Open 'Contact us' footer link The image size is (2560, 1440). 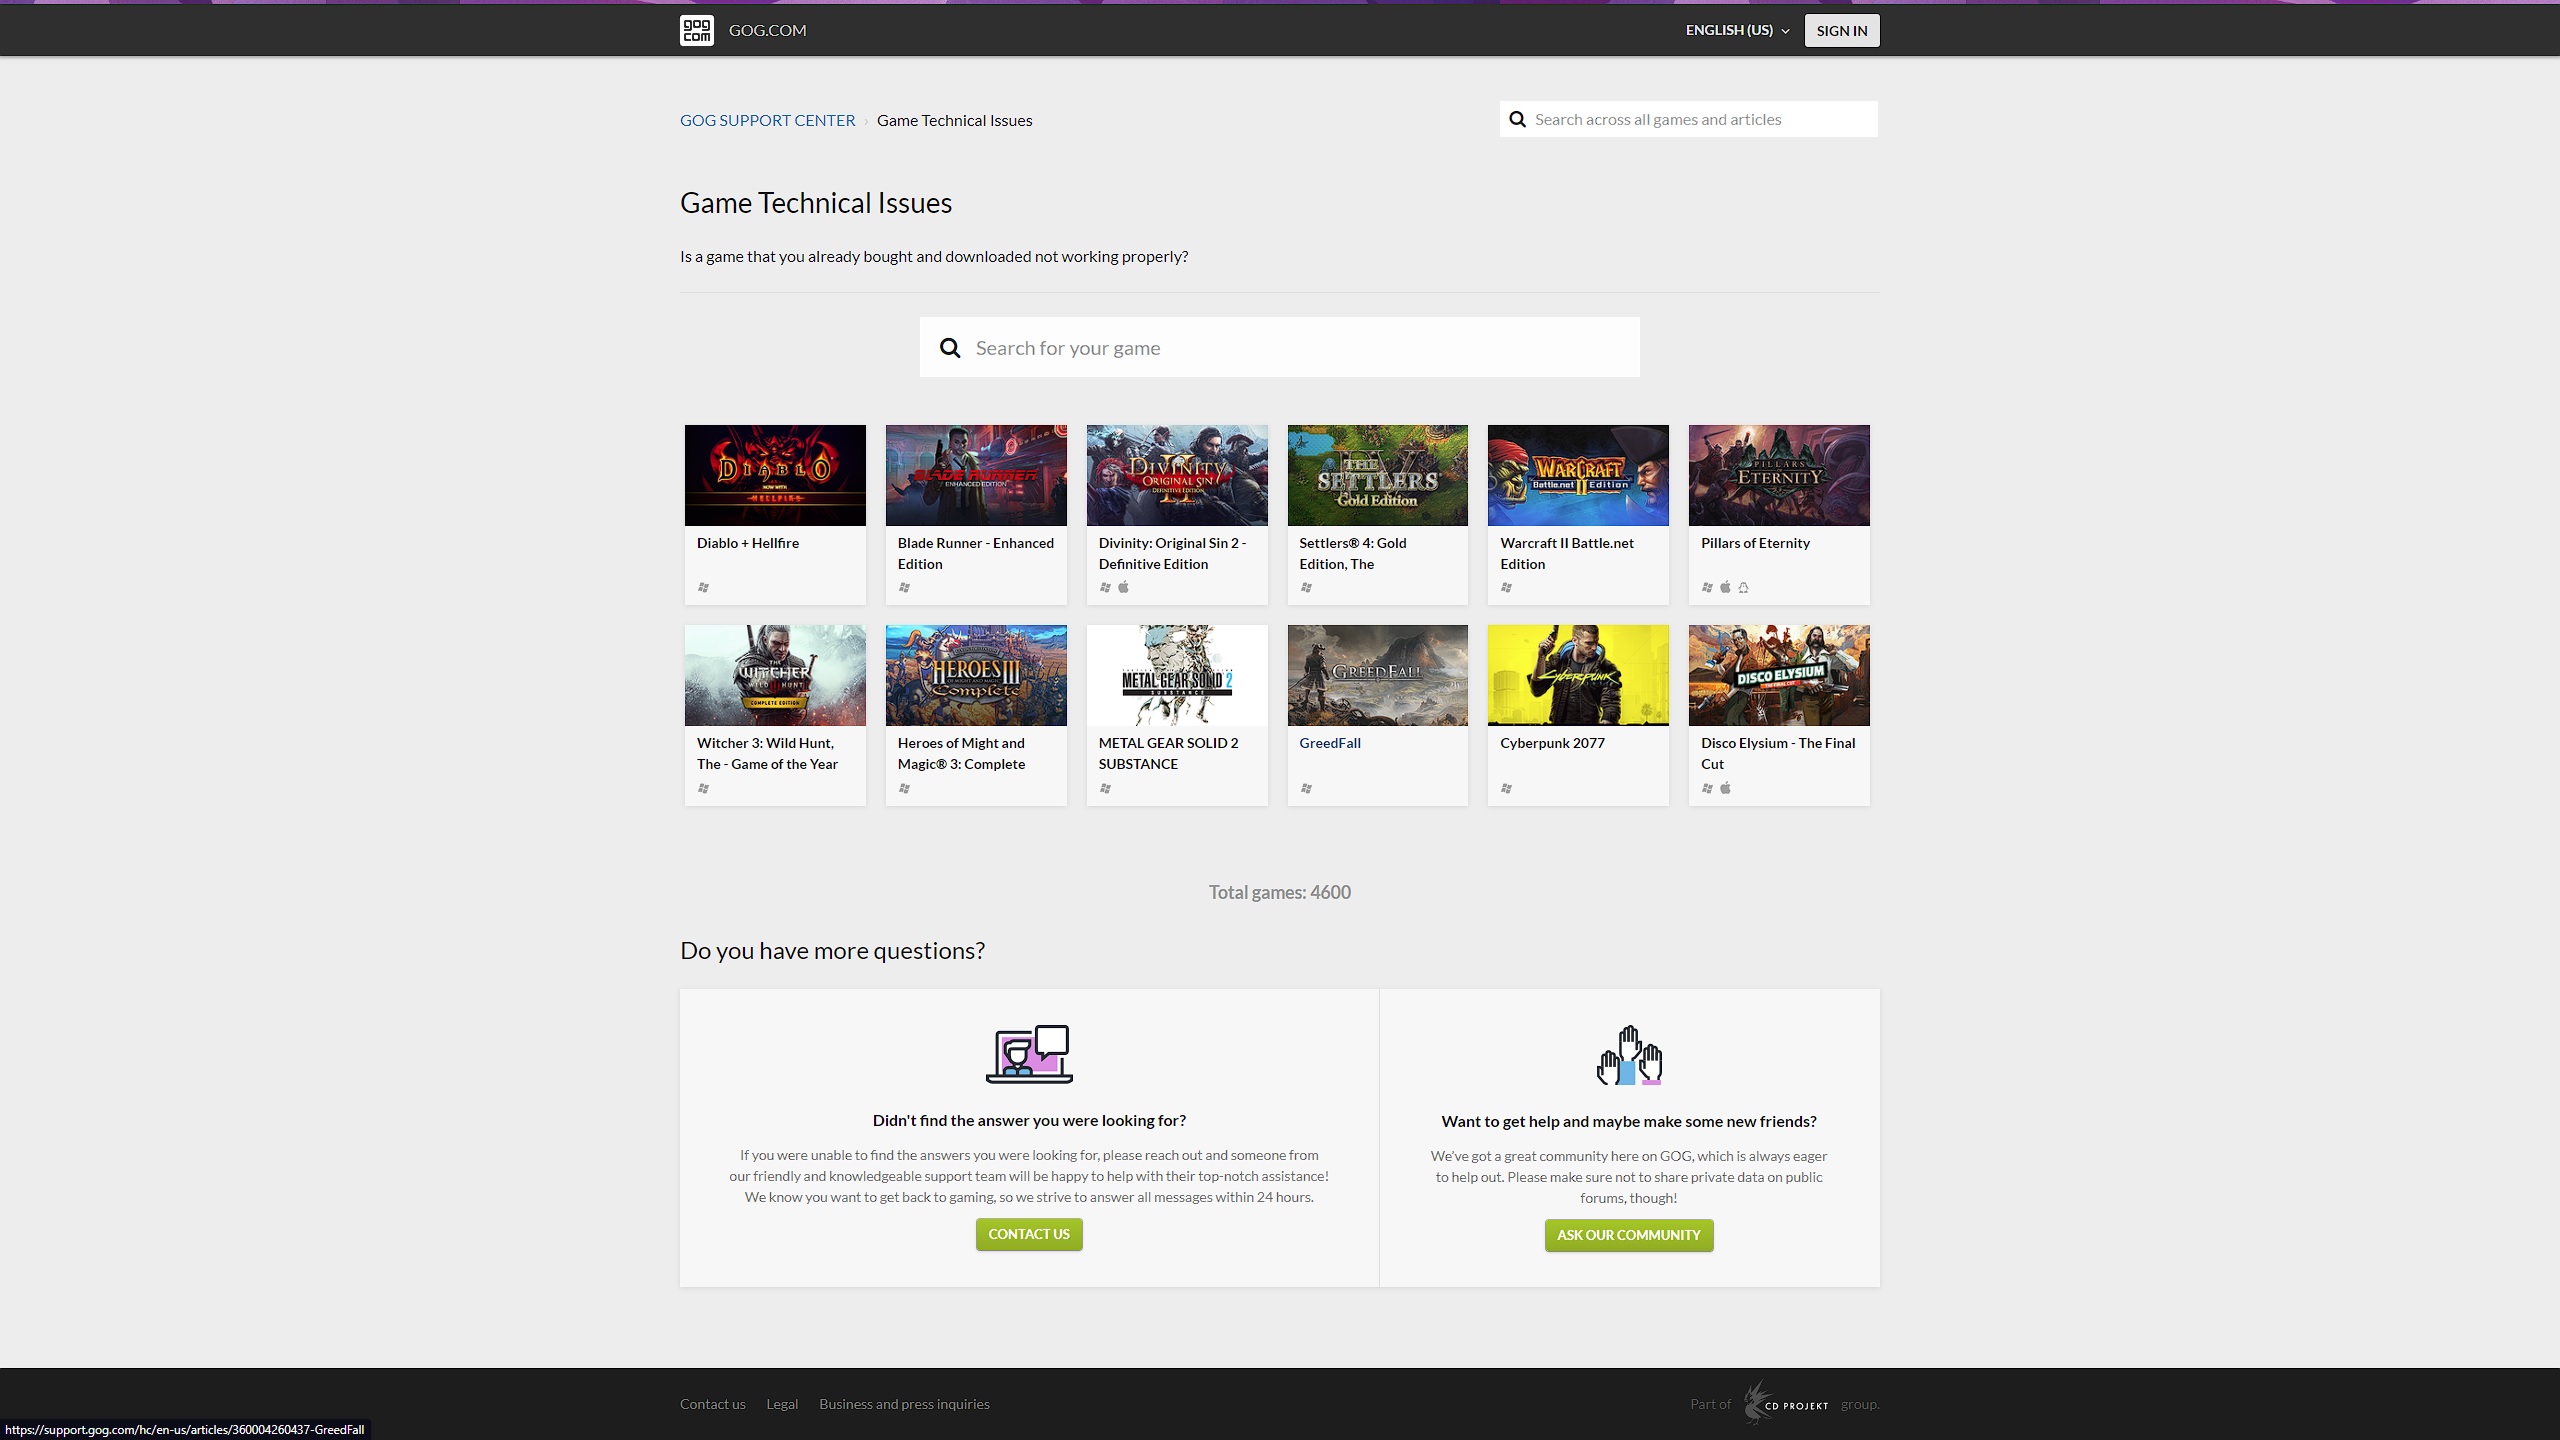point(712,1404)
